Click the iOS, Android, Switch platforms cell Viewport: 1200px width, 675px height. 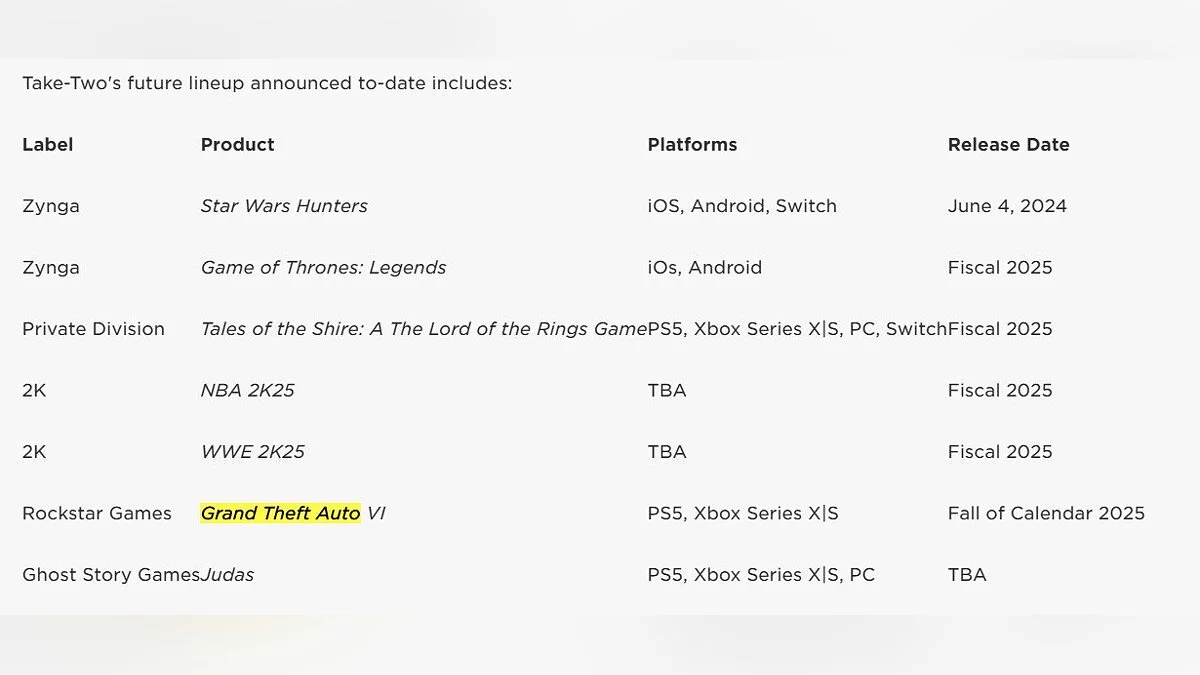742,207
